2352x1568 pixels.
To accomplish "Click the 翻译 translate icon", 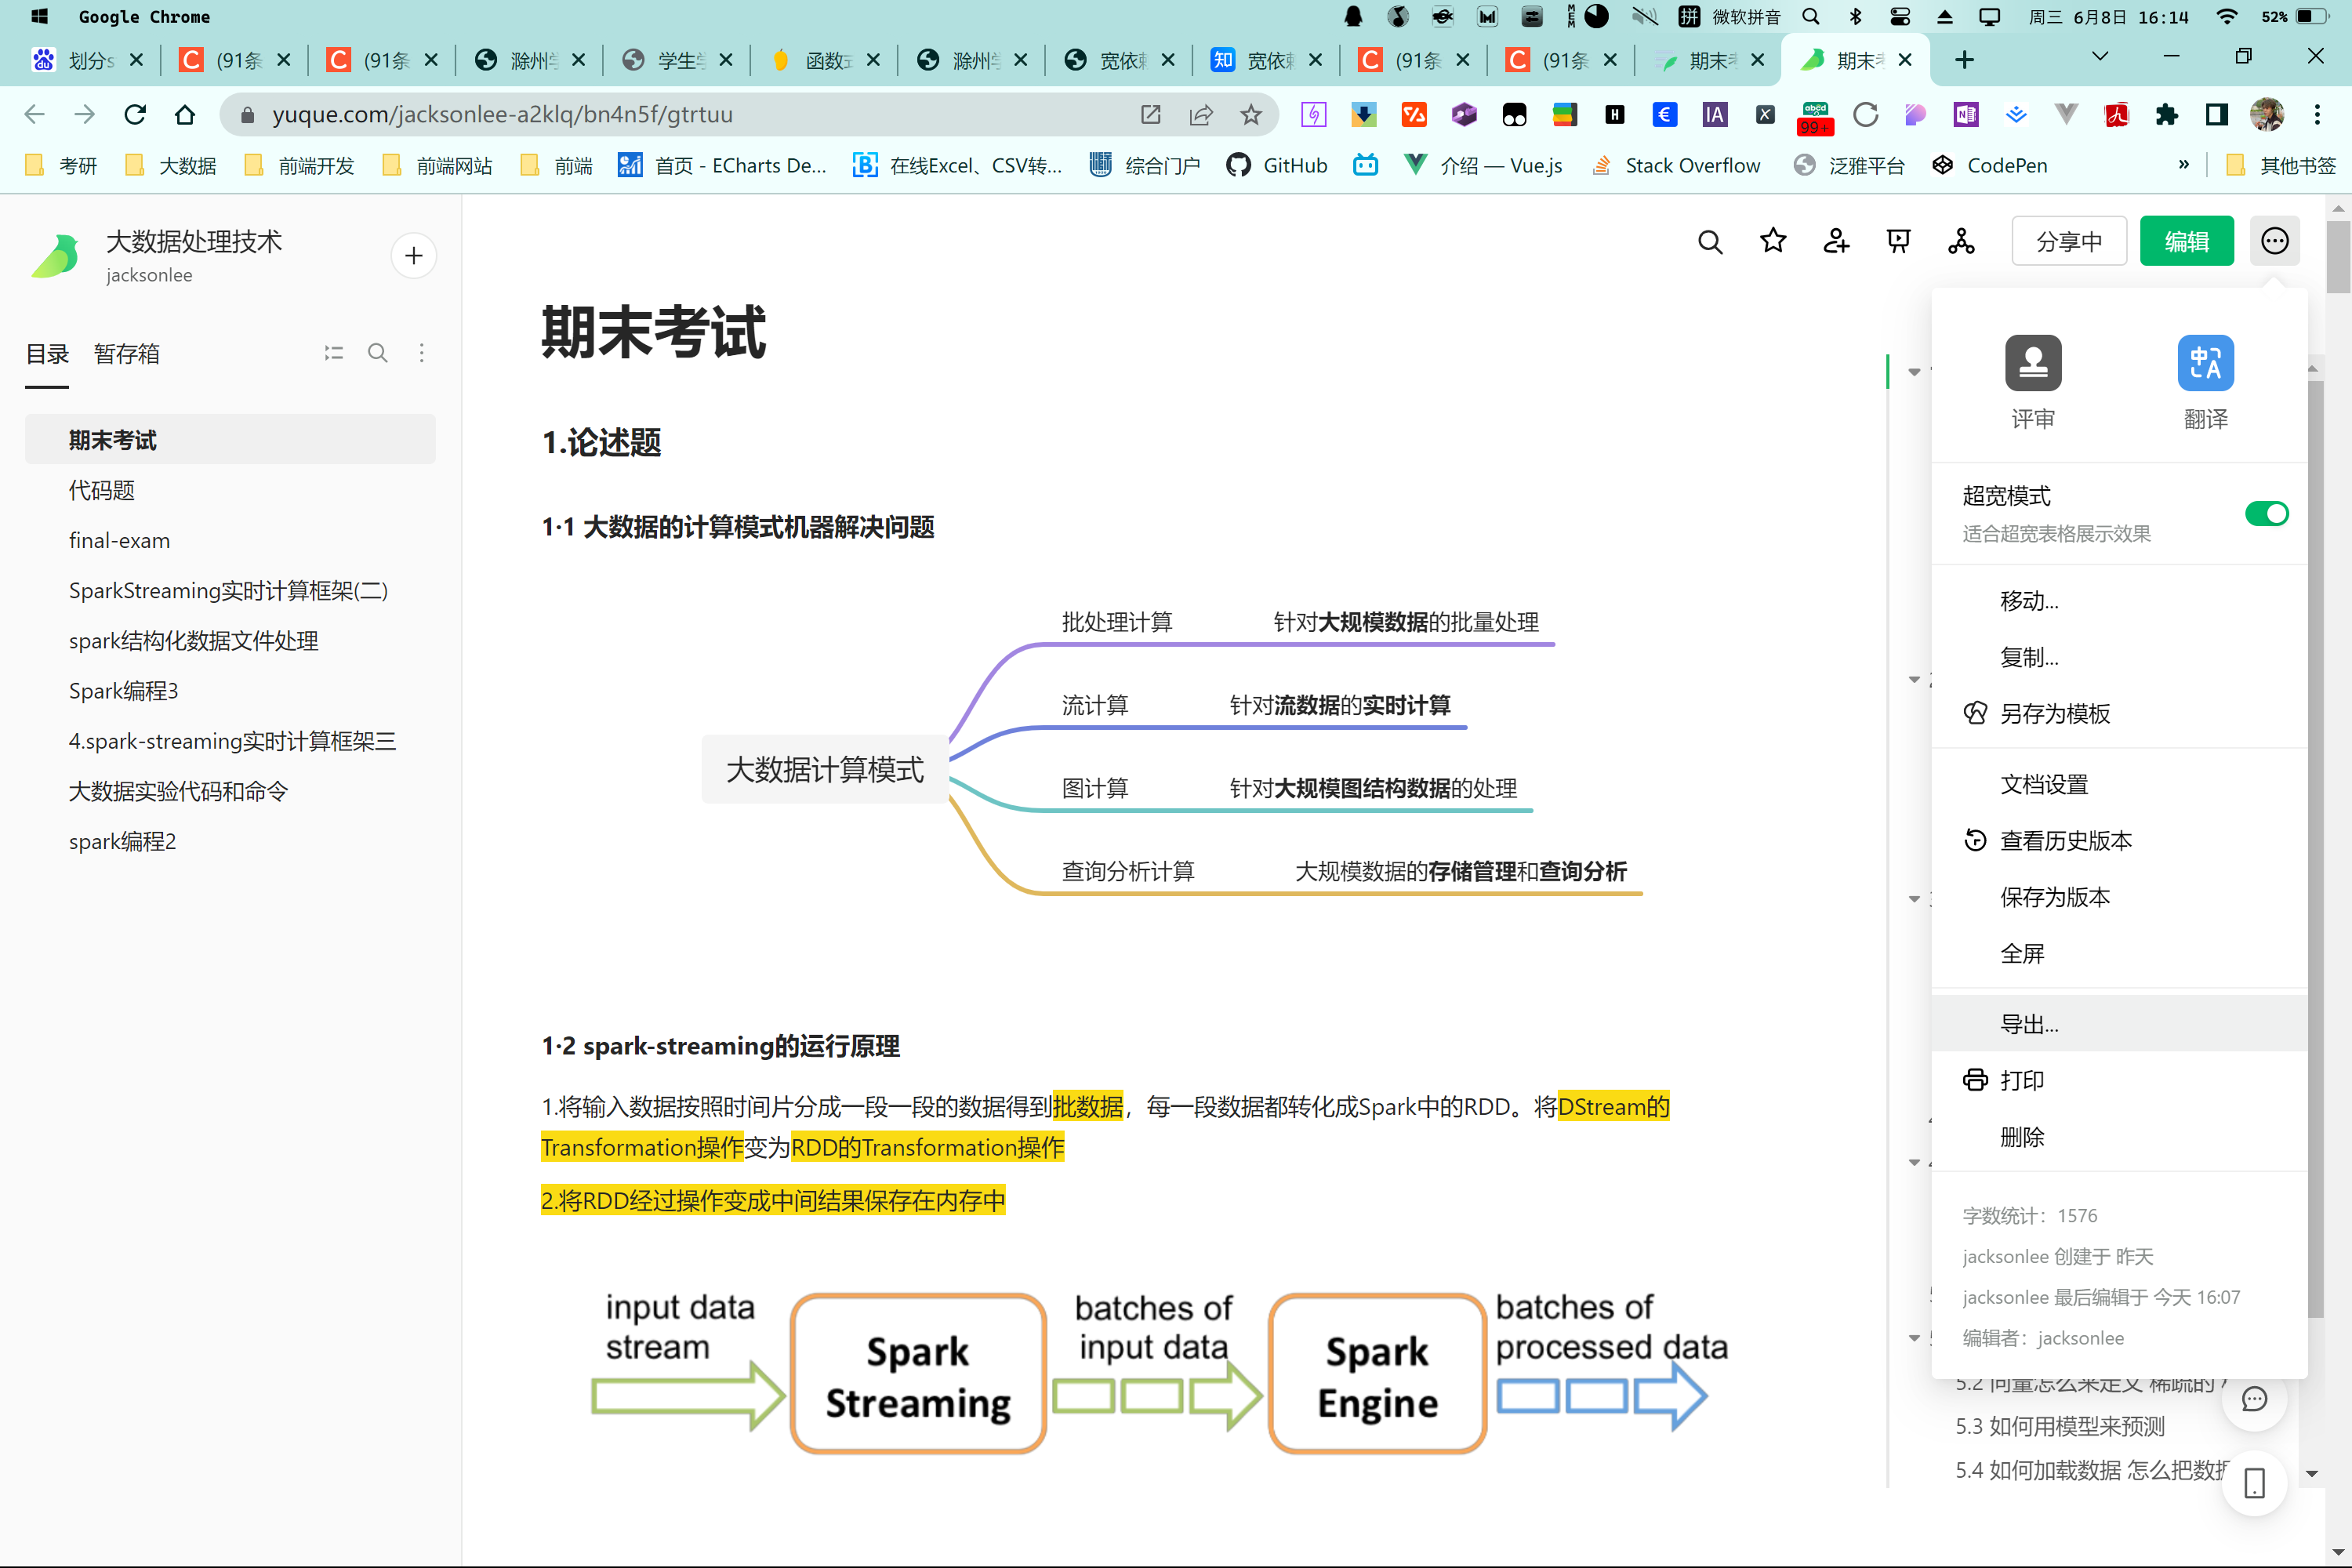I will click(x=2205, y=363).
